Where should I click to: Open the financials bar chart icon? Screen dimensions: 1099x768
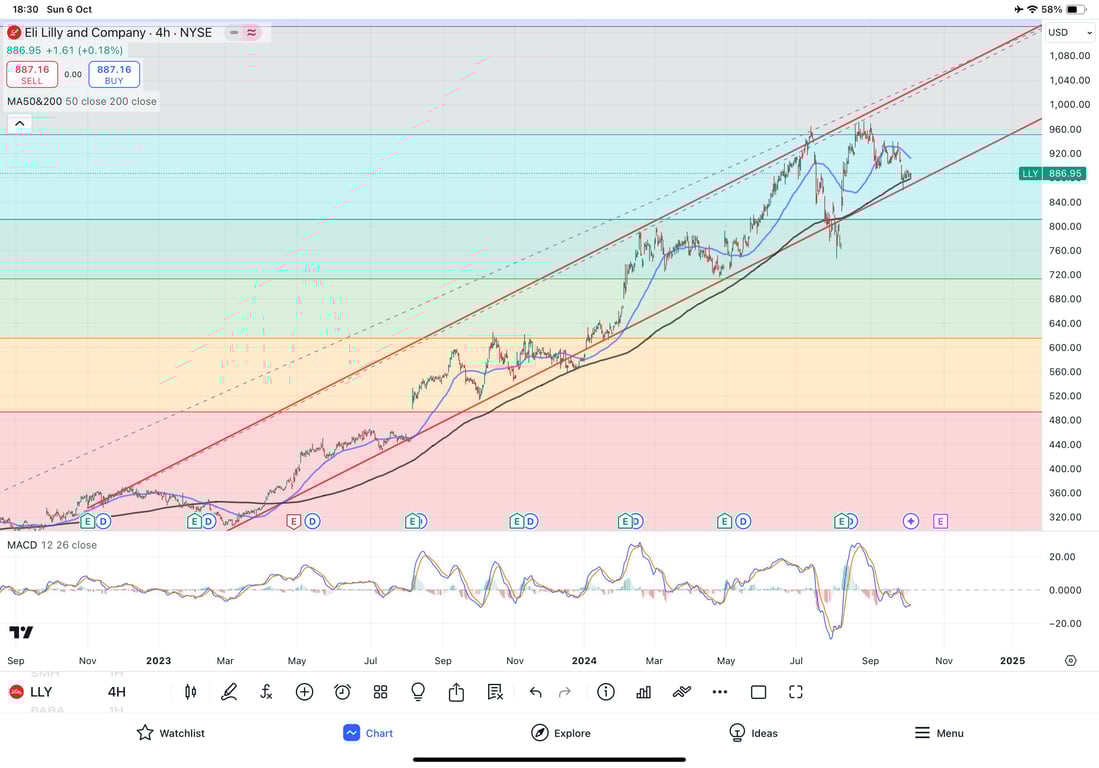tap(643, 692)
